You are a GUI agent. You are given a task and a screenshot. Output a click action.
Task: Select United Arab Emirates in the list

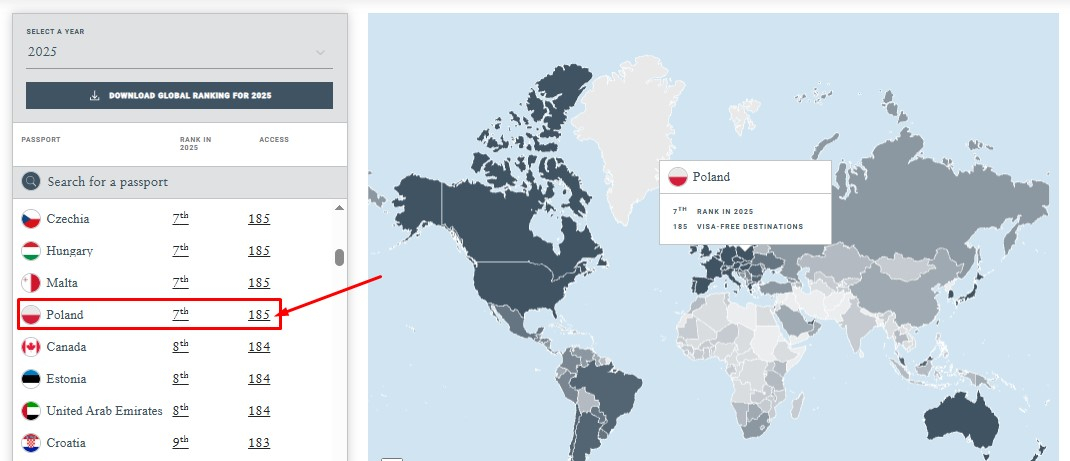coord(104,411)
